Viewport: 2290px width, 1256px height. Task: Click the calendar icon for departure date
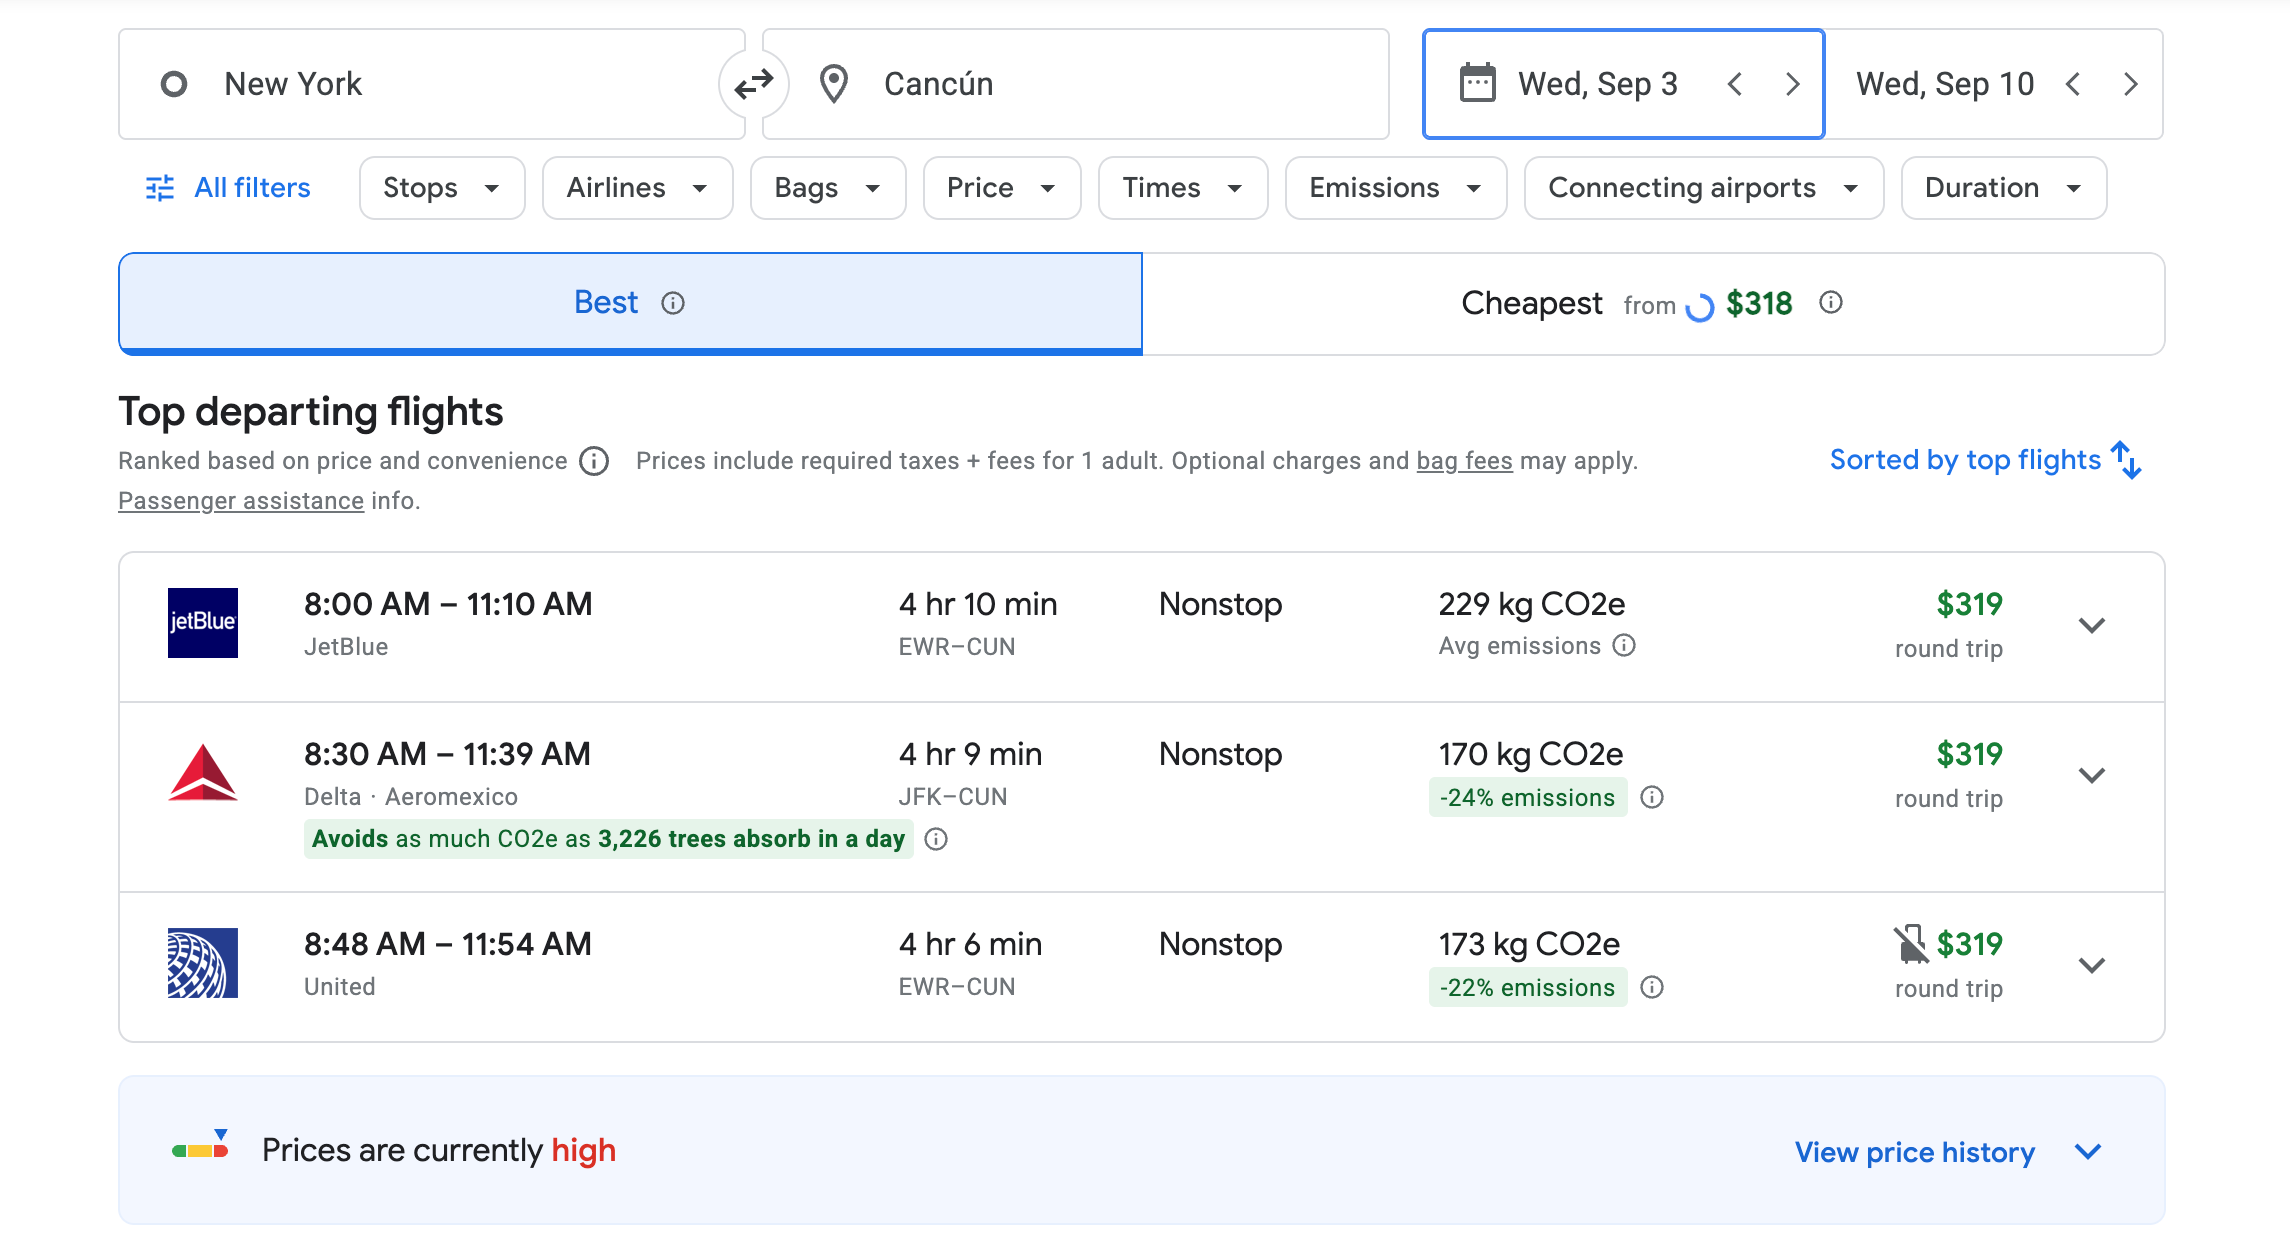(x=1477, y=84)
